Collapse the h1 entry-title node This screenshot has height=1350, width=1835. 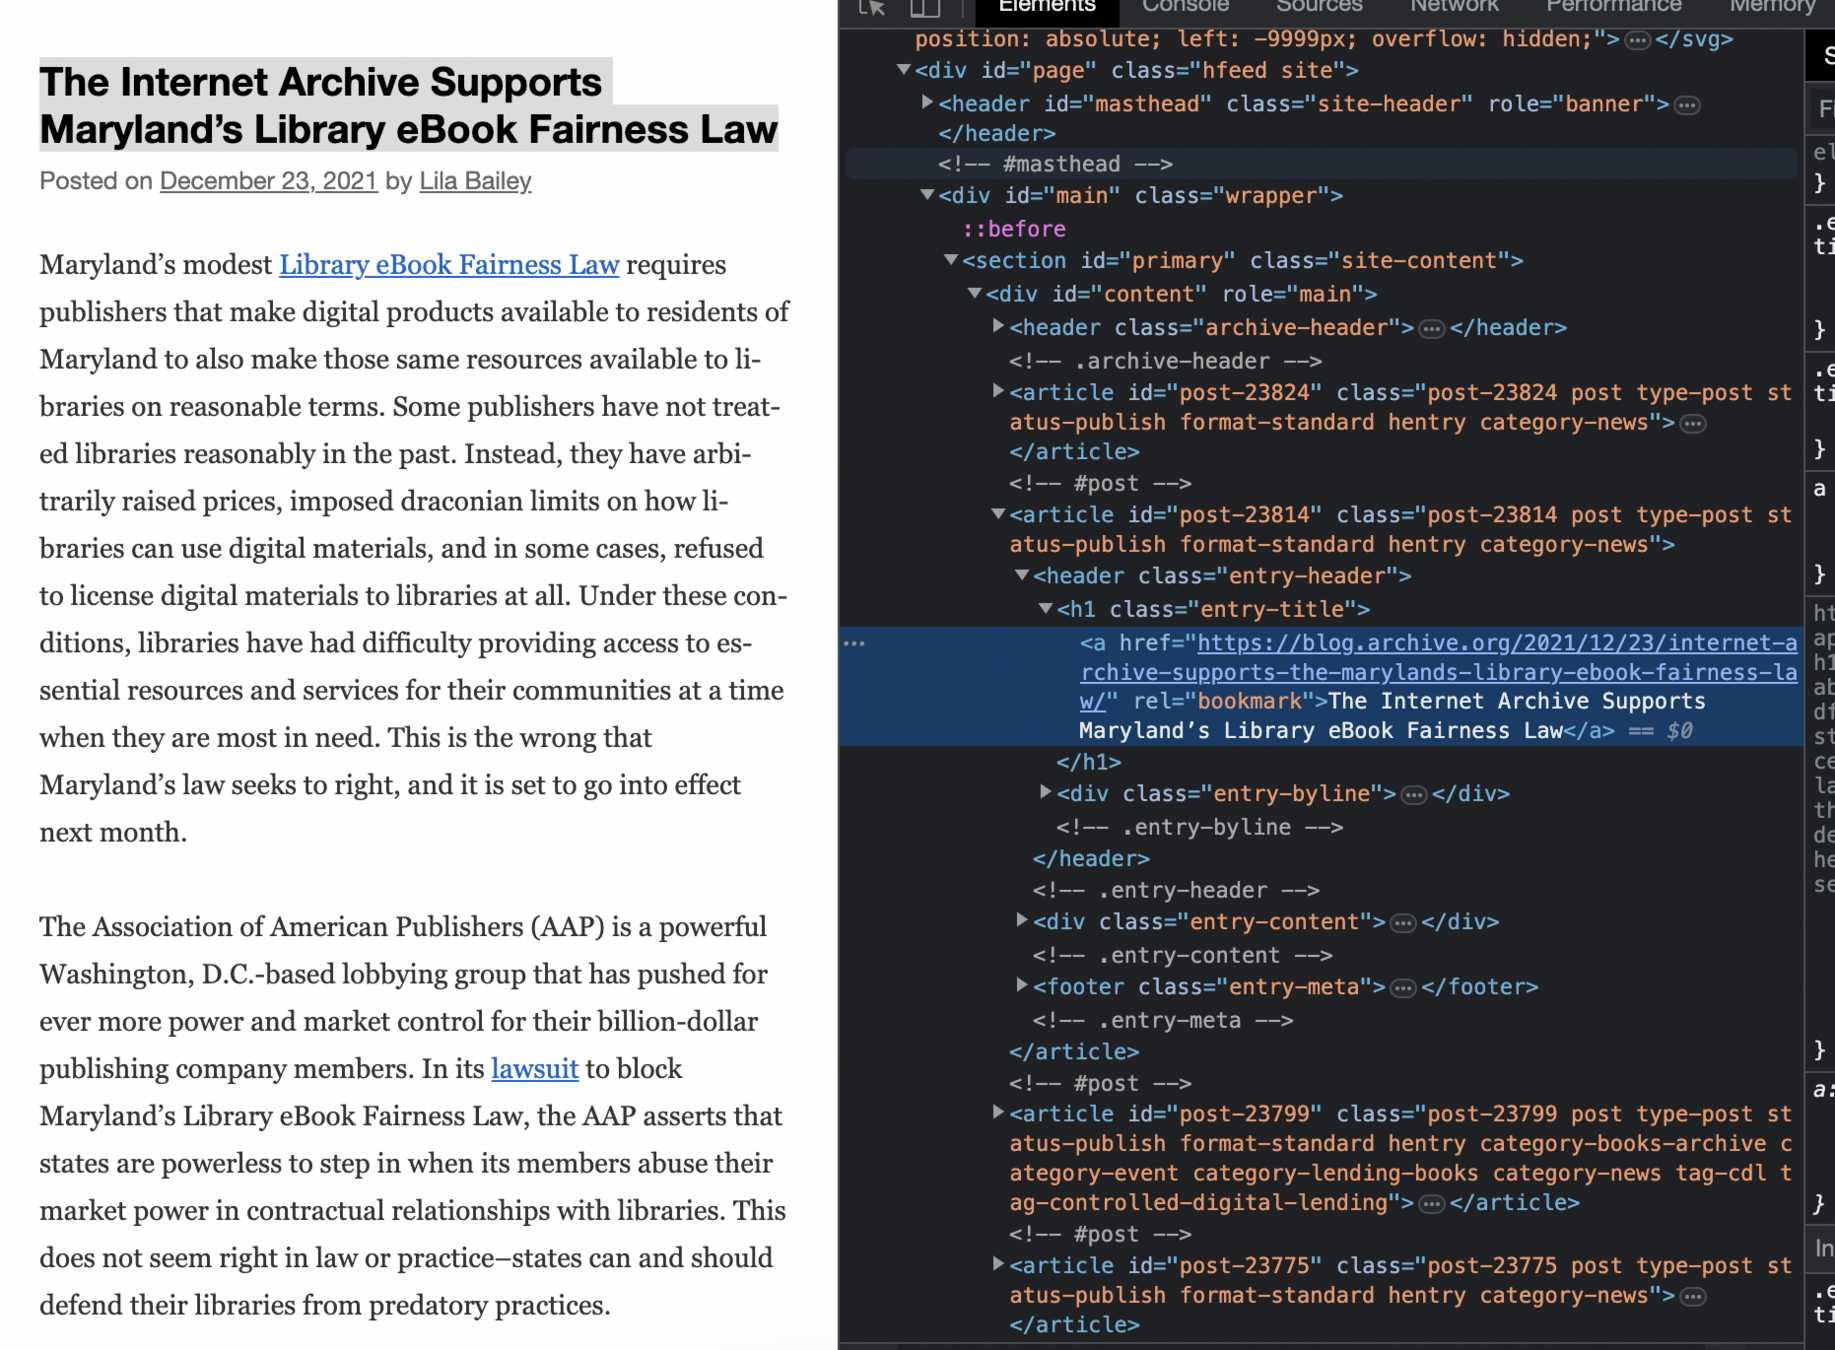[1045, 608]
